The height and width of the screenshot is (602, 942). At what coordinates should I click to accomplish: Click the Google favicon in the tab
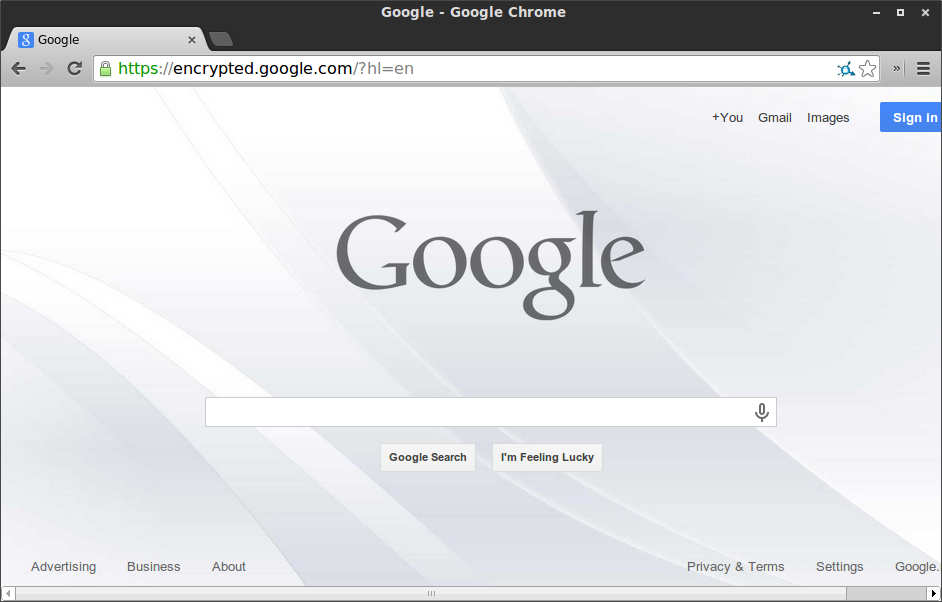(x=25, y=40)
